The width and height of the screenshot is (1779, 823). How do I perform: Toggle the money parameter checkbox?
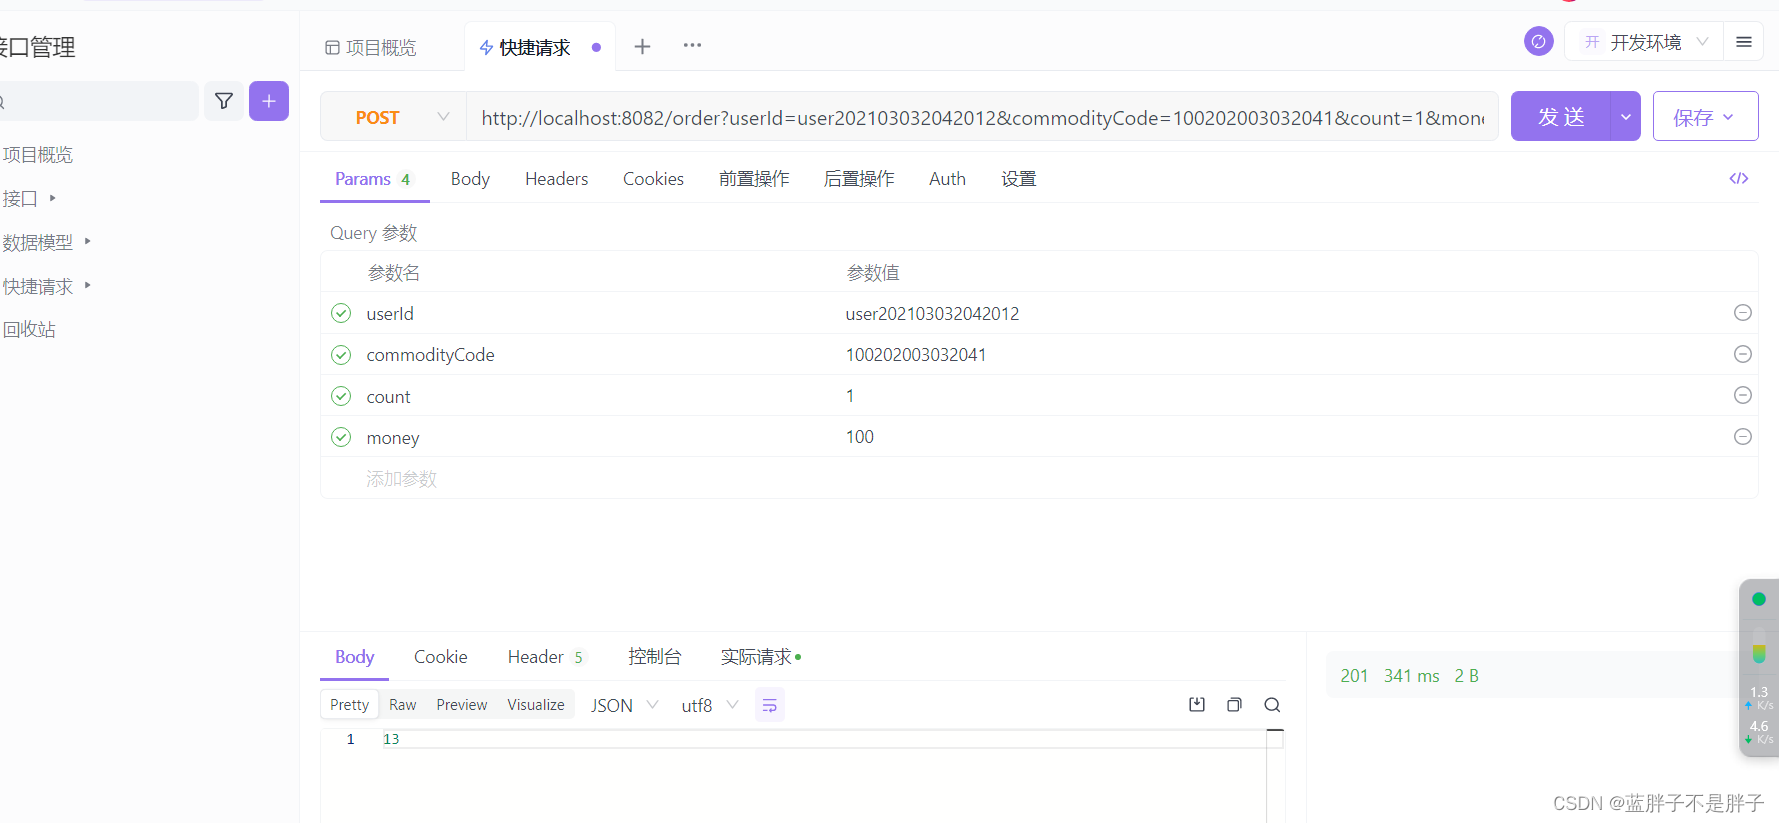point(341,437)
